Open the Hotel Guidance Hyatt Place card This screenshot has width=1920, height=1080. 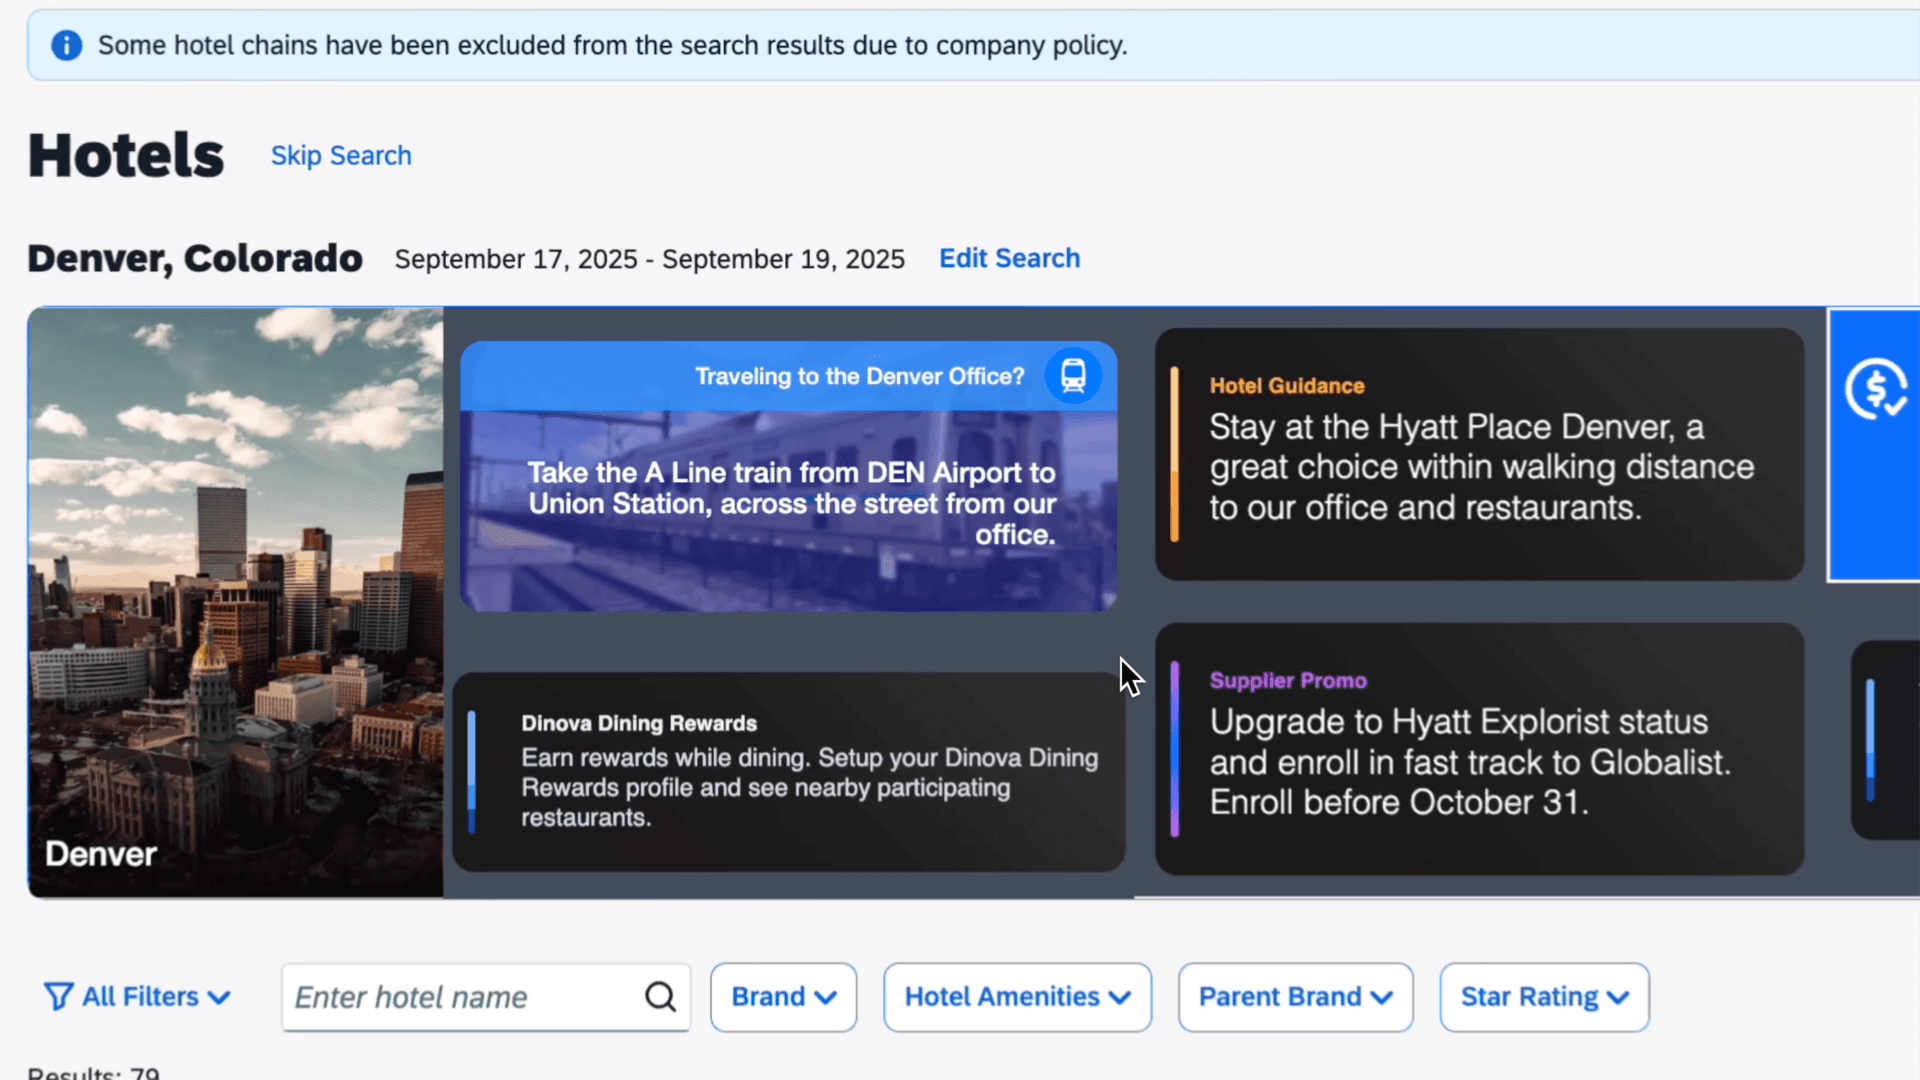tap(1479, 455)
